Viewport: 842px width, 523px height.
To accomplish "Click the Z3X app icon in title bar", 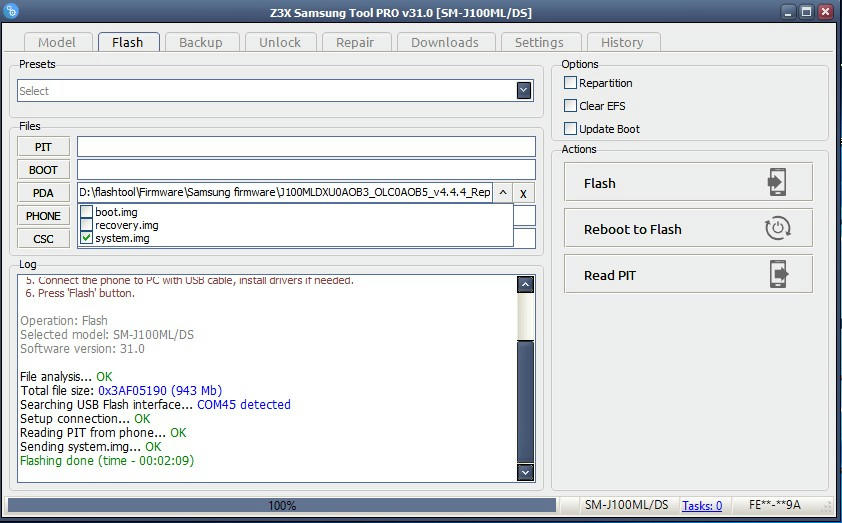I will pyautogui.click(x=11, y=10).
